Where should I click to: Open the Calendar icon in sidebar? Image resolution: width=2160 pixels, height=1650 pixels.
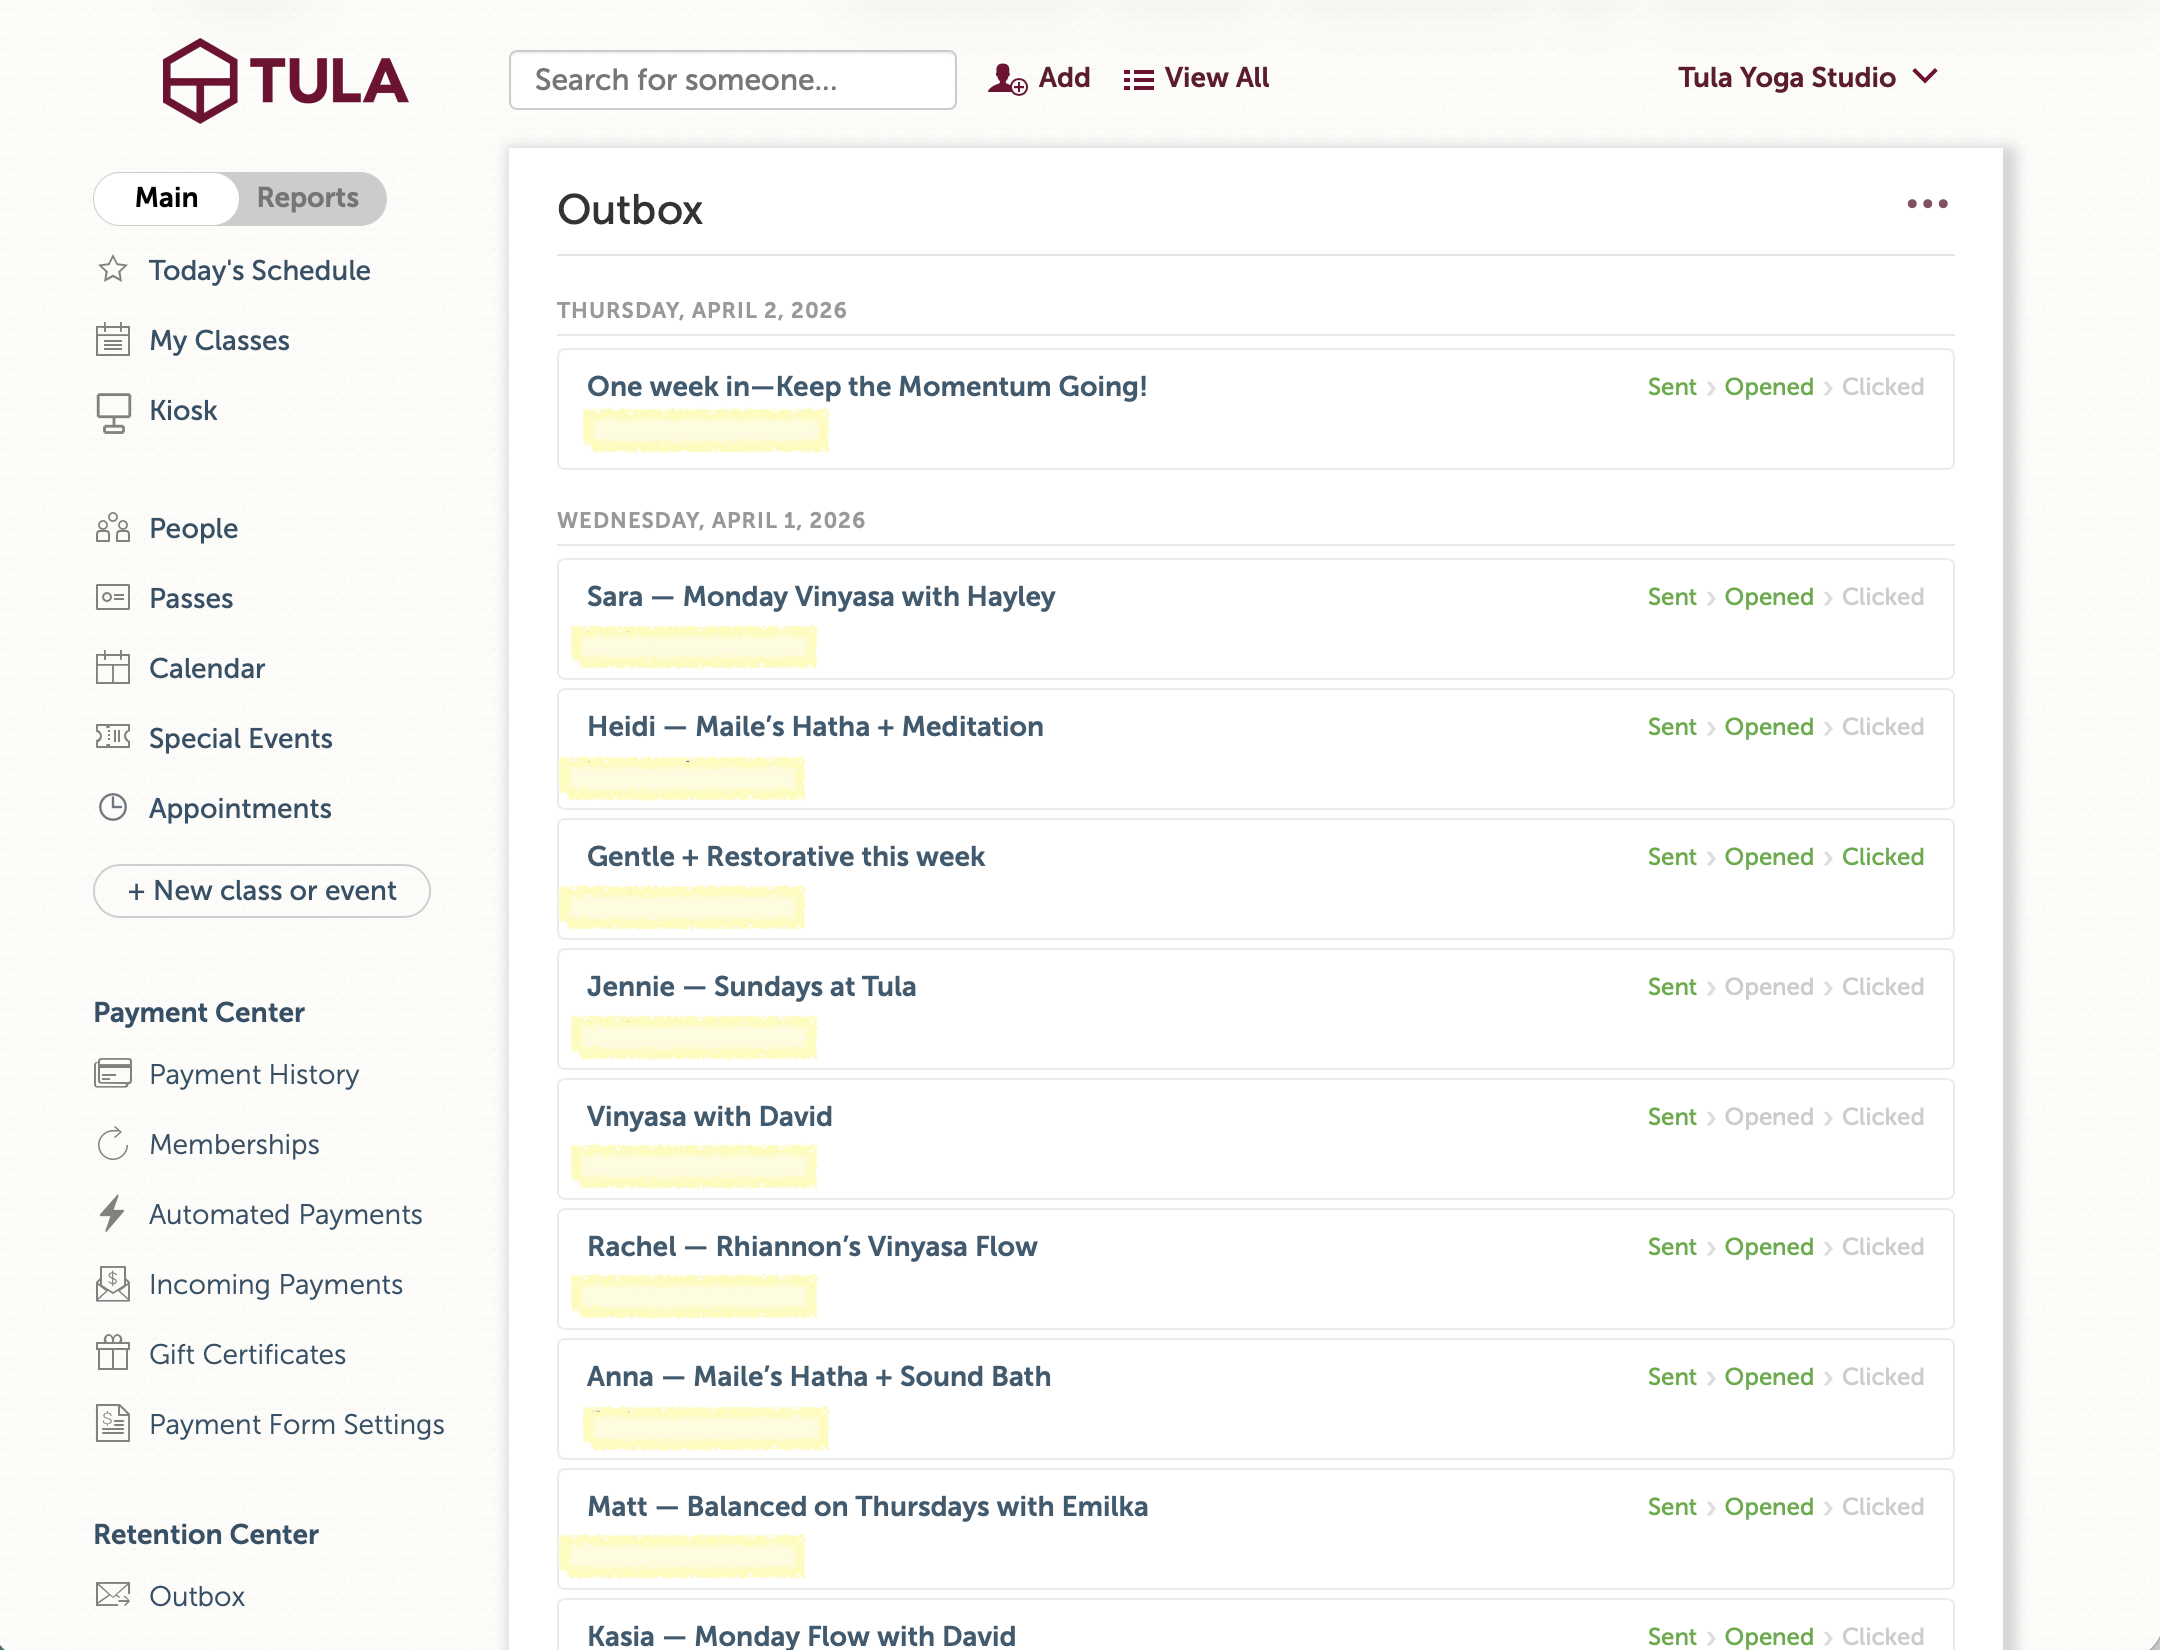tap(113, 668)
